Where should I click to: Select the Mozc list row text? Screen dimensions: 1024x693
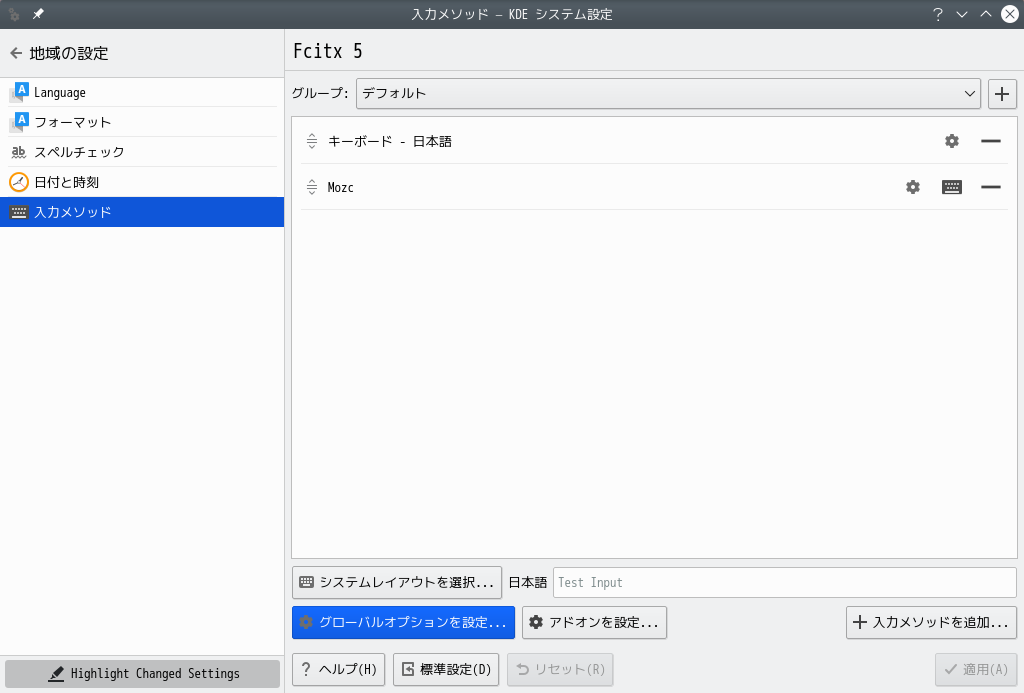tap(341, 187)
